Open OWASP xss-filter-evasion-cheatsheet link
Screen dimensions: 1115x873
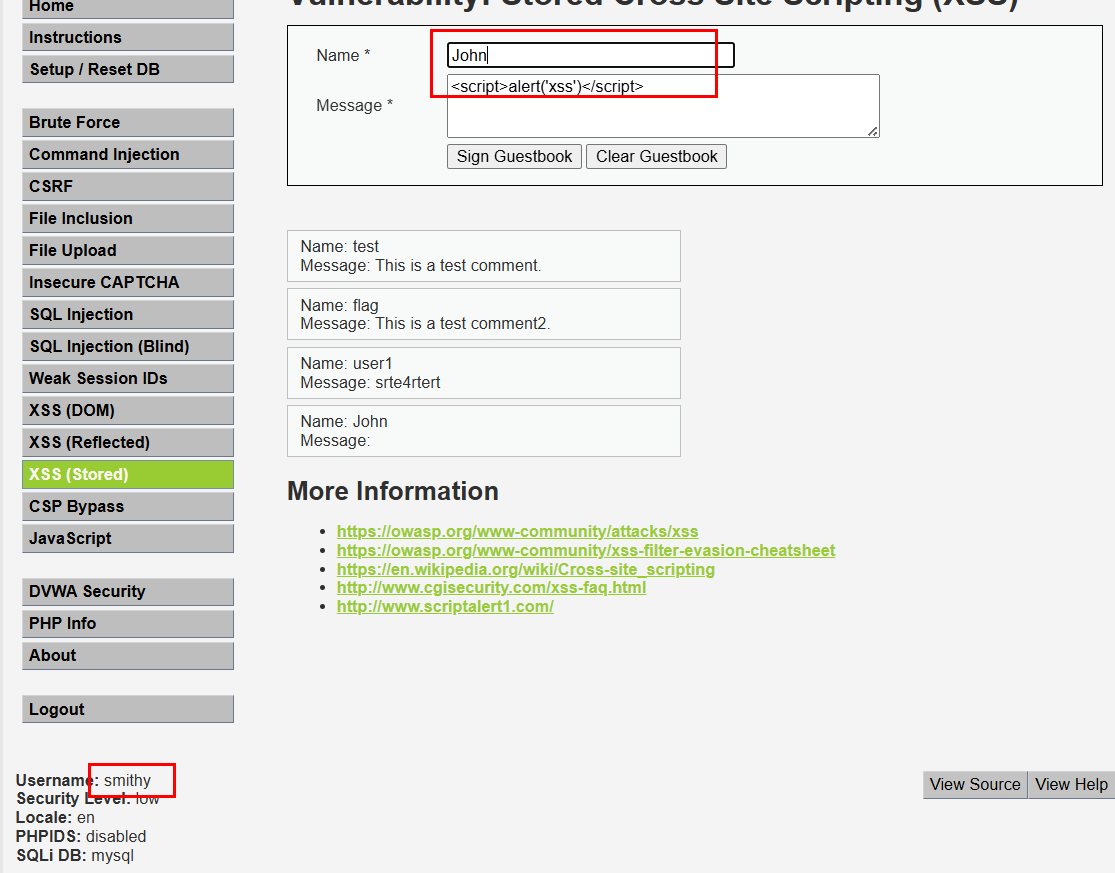(586, 550)
